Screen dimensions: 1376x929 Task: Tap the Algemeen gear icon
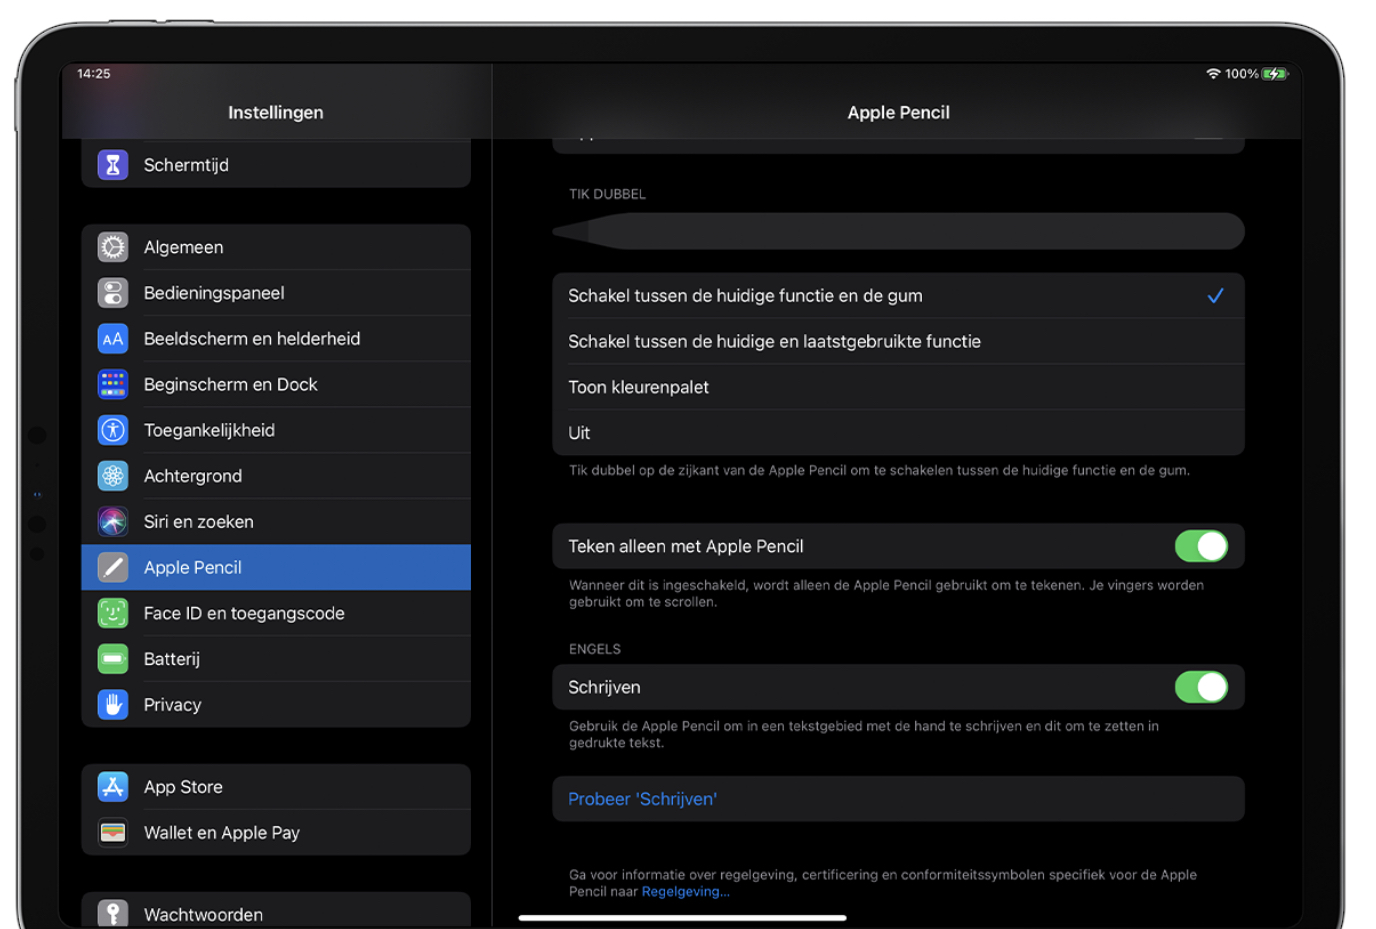113,247
